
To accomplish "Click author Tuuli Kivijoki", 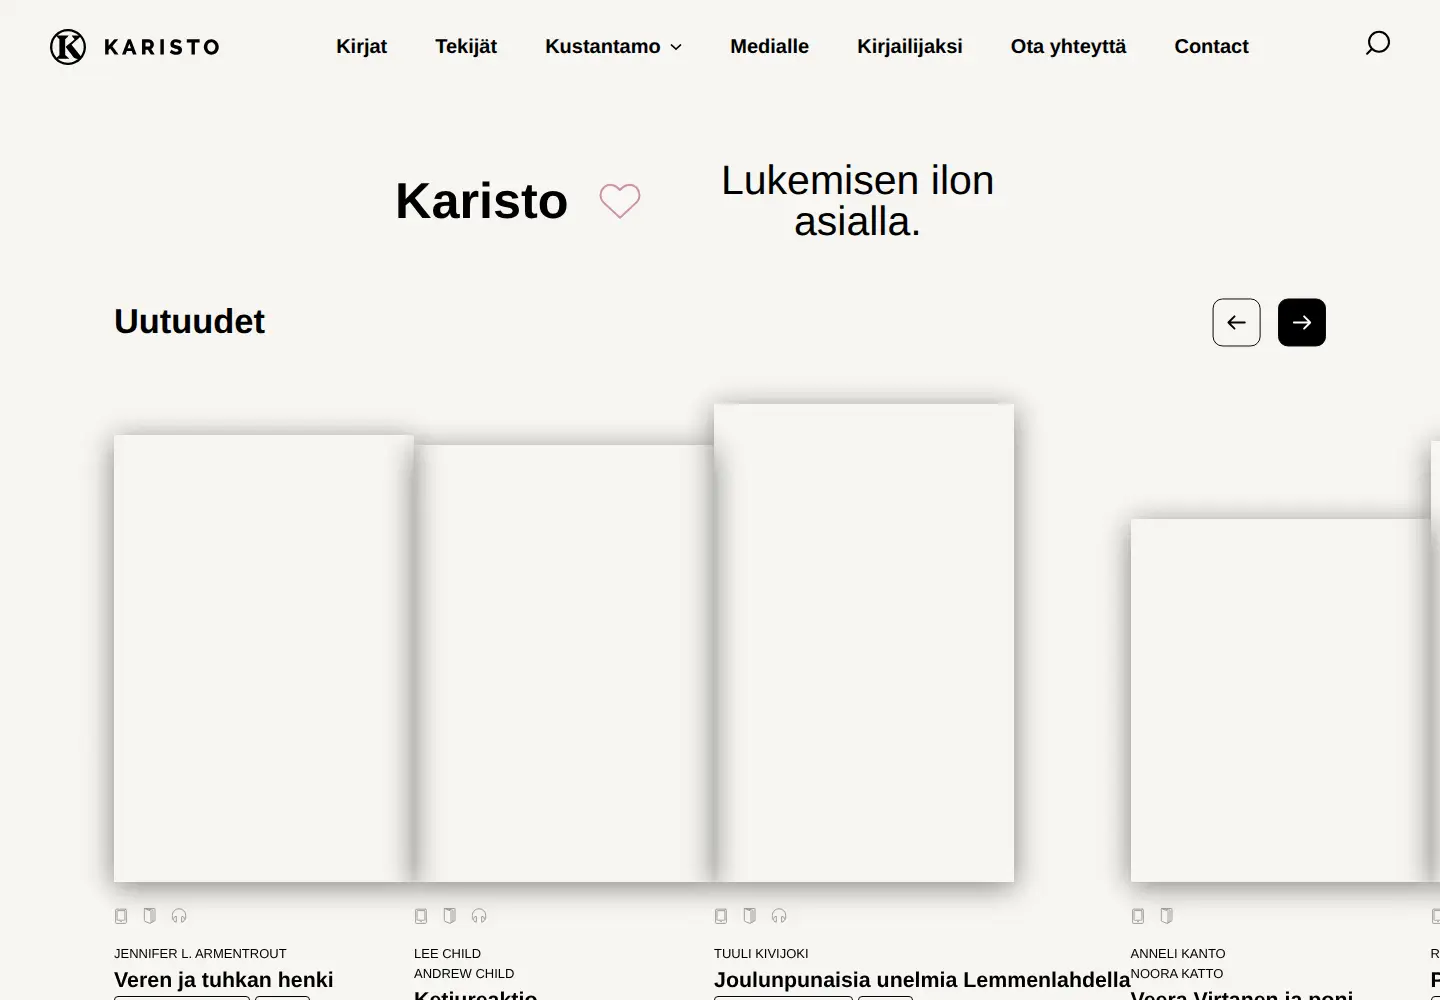I will tap(761, 954).
